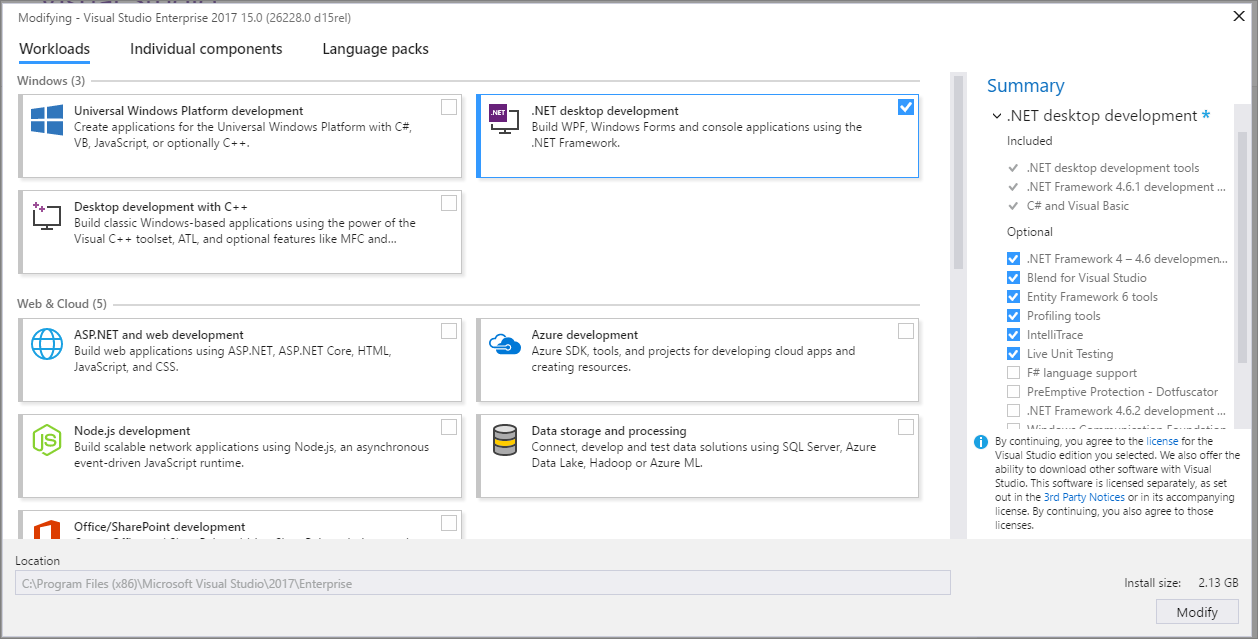Switch to Individual components tab
This screenshot has width=1258, height=639.
pyautogui.click(x=206, y=49)
